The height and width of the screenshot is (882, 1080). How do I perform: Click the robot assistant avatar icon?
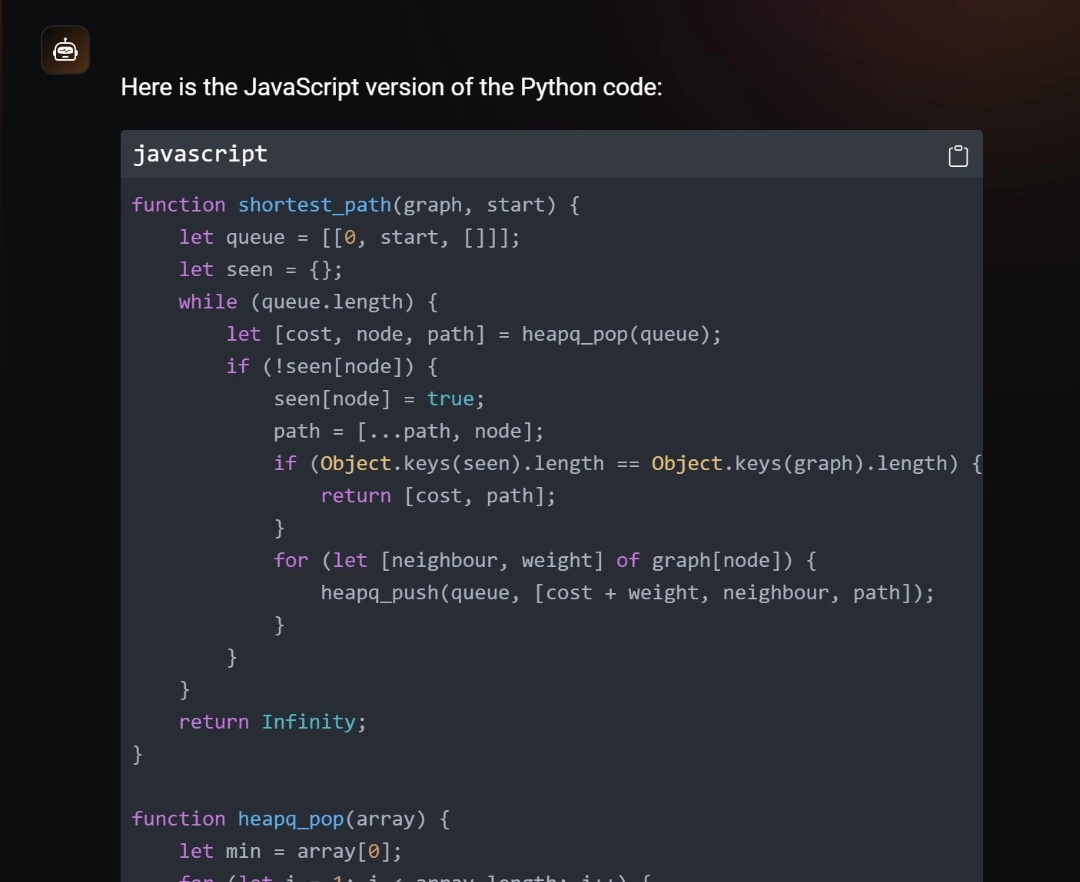(65, 49)
